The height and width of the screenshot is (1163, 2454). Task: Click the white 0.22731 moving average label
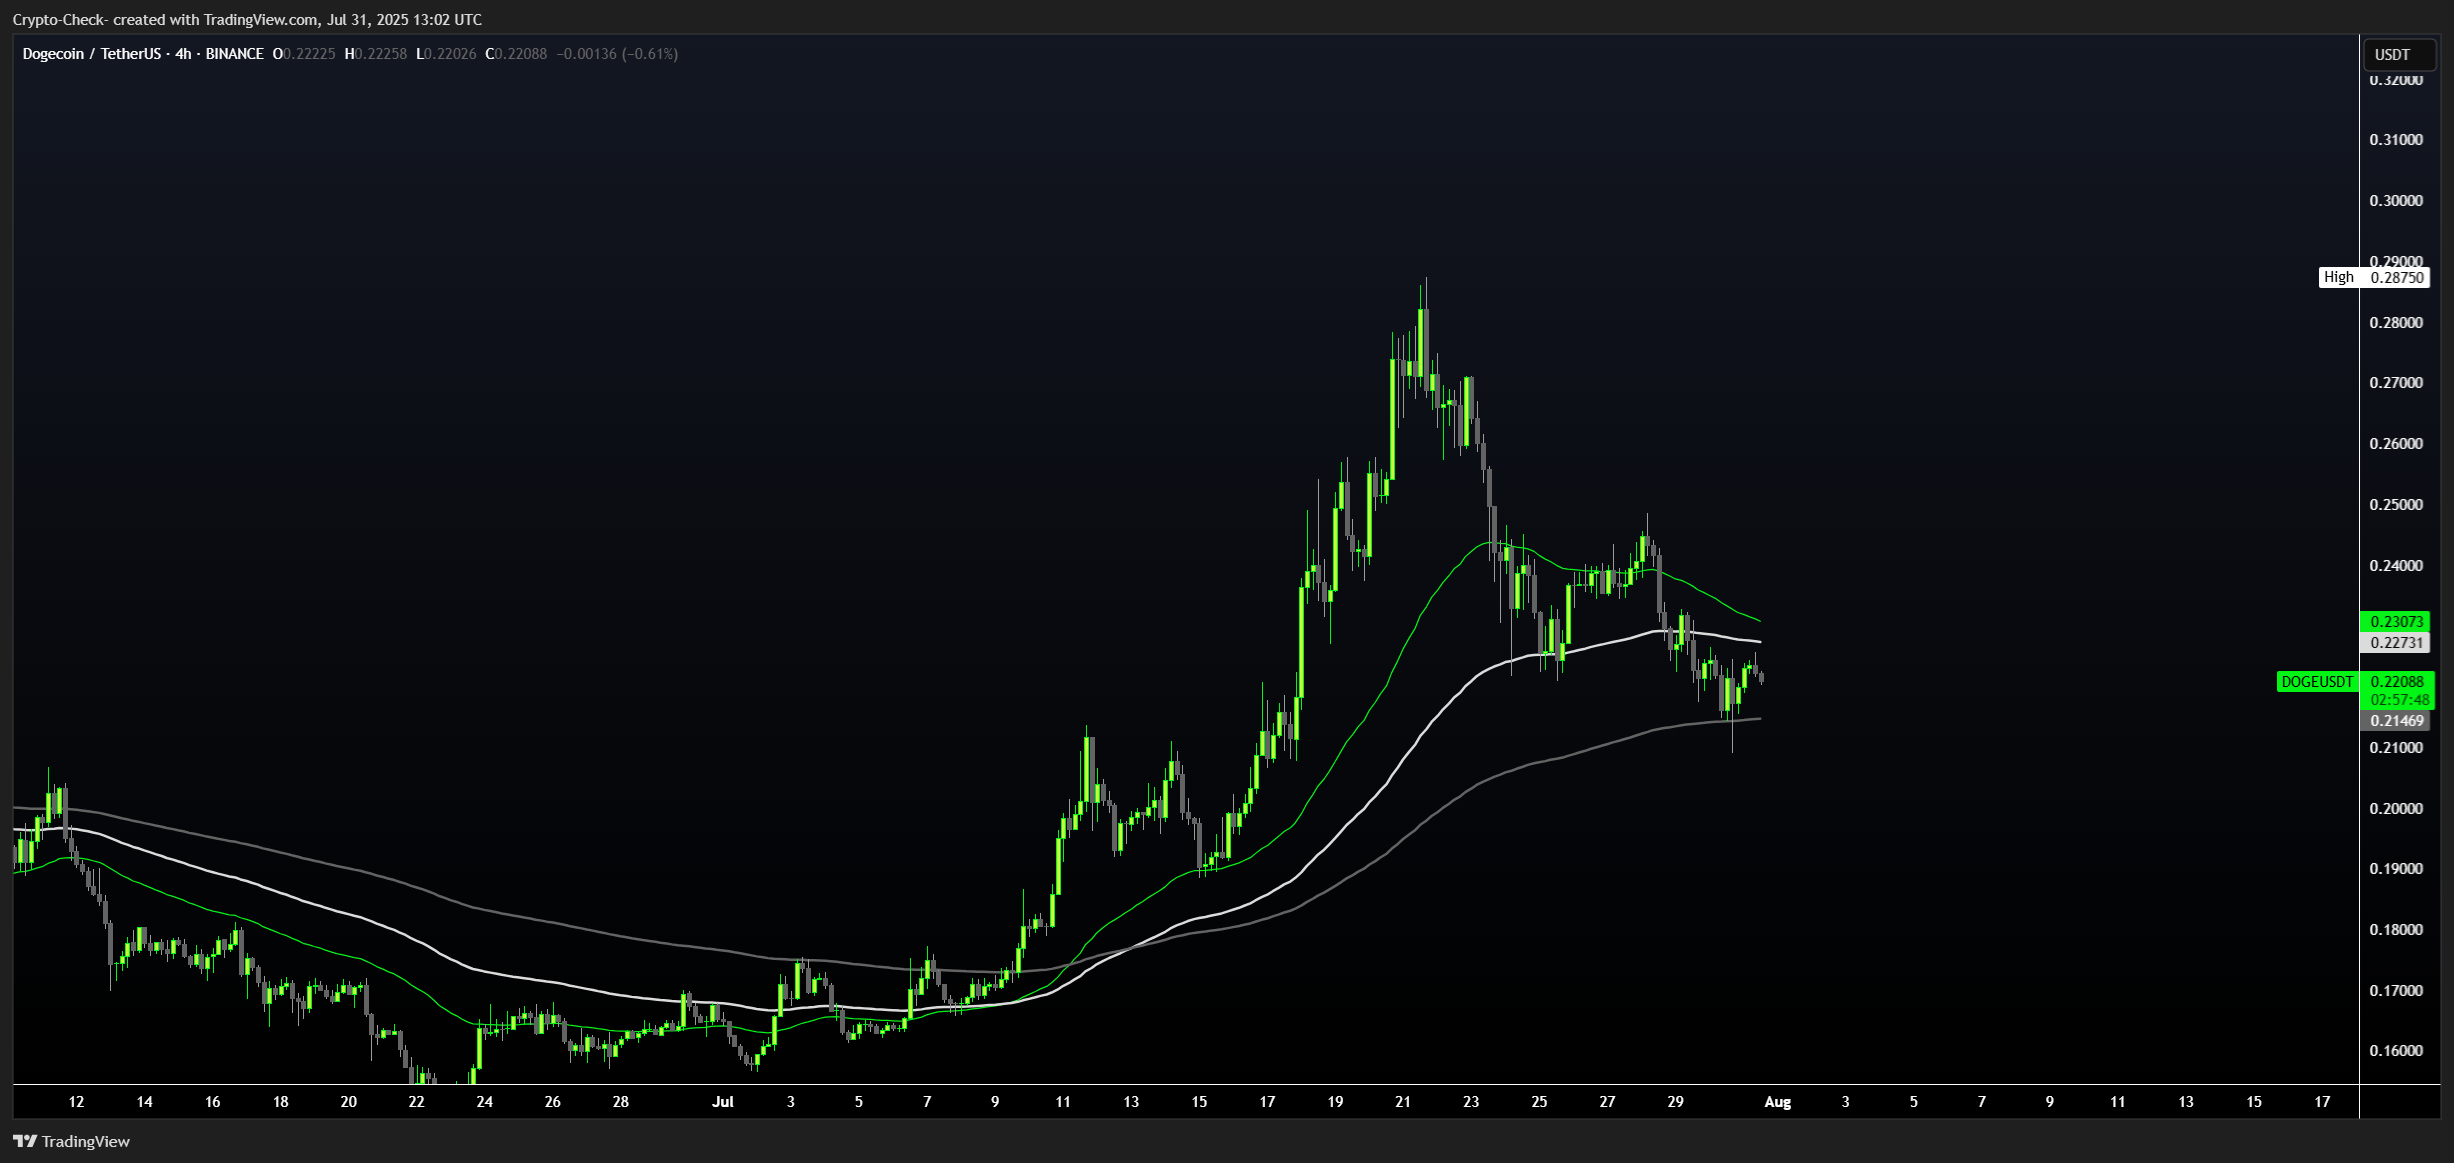(2396, 642)
